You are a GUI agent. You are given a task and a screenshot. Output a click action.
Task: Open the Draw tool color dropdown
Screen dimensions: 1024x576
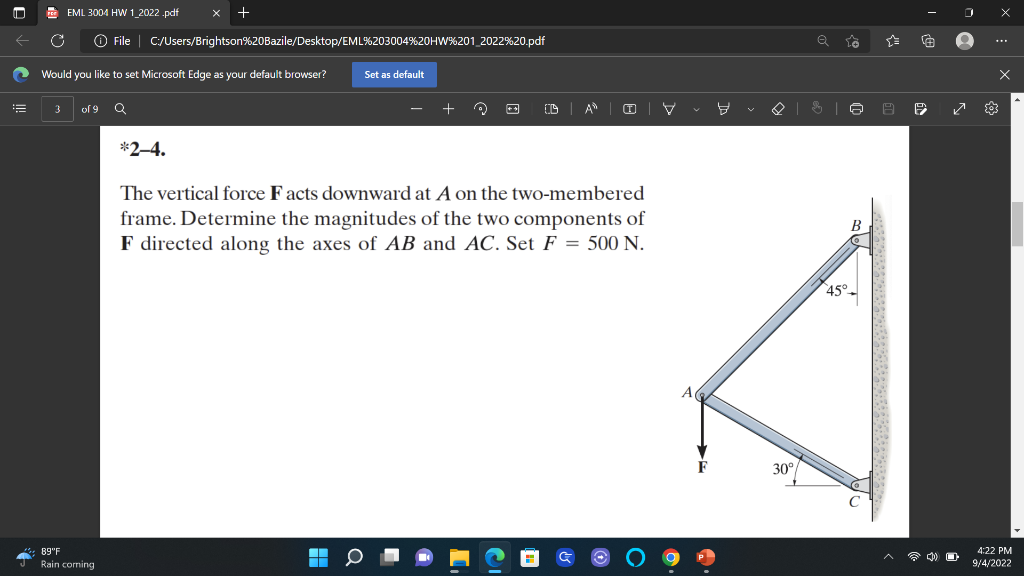click(697, 108)
